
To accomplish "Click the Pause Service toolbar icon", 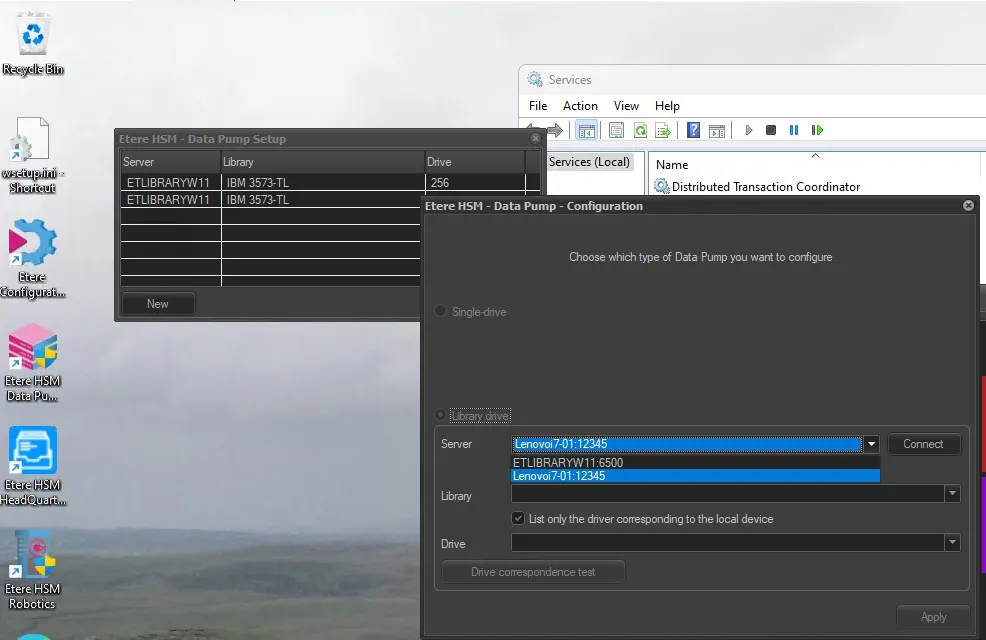I will pyautogui.click(x=794, y=130).
